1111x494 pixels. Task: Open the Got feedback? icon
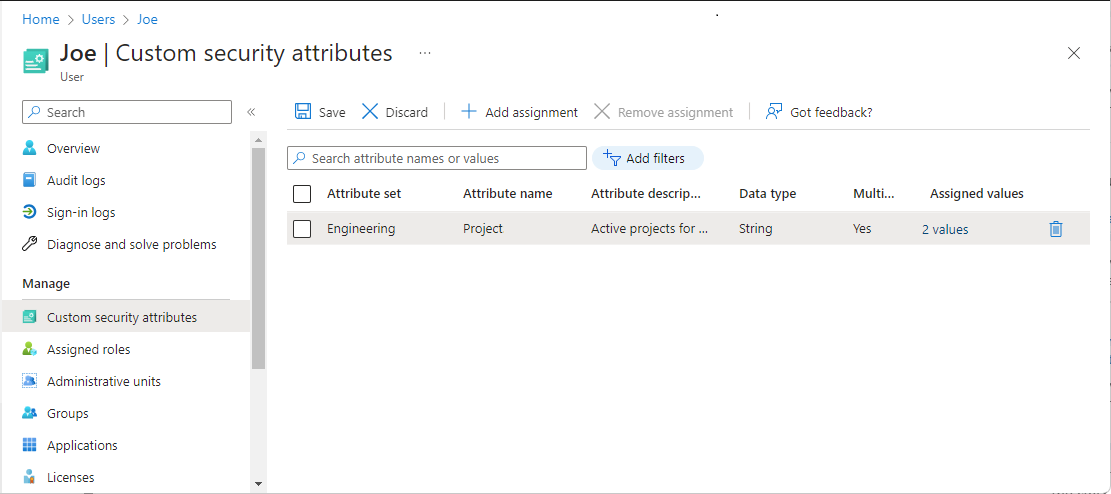click(x=774, y=112)
